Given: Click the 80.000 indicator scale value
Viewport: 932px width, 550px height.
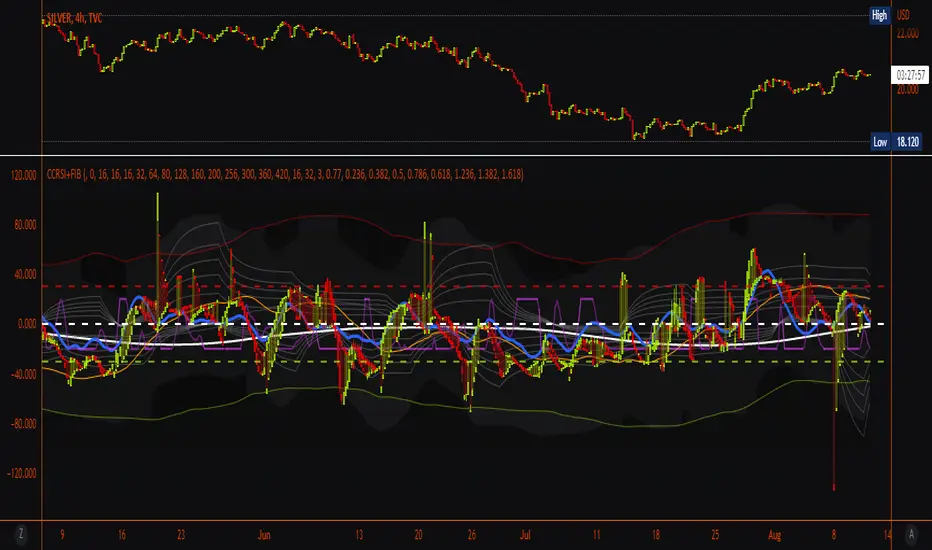Looking at the screenshot, I should 25,225.
